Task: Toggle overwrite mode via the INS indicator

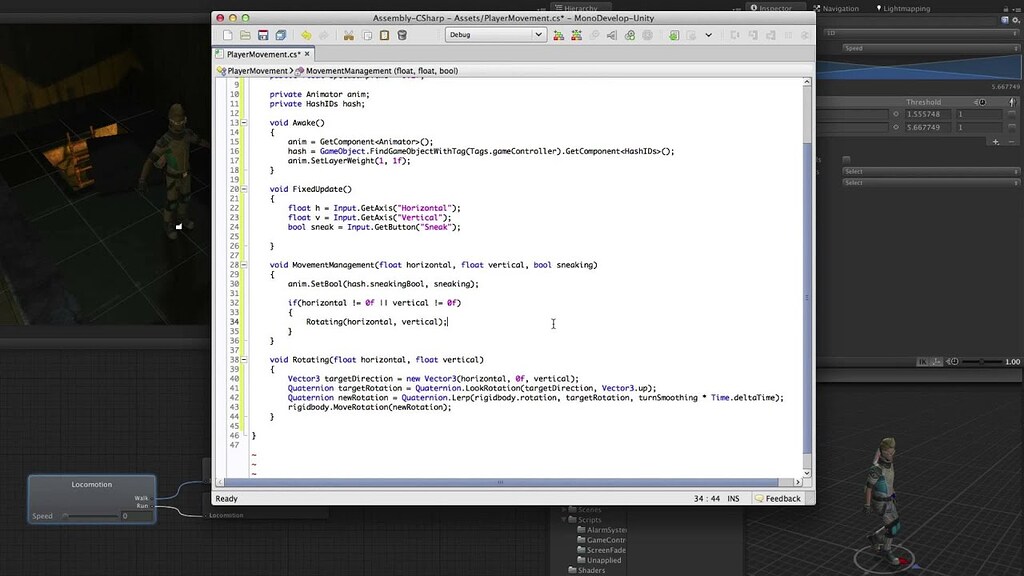Action: point(734,498)
